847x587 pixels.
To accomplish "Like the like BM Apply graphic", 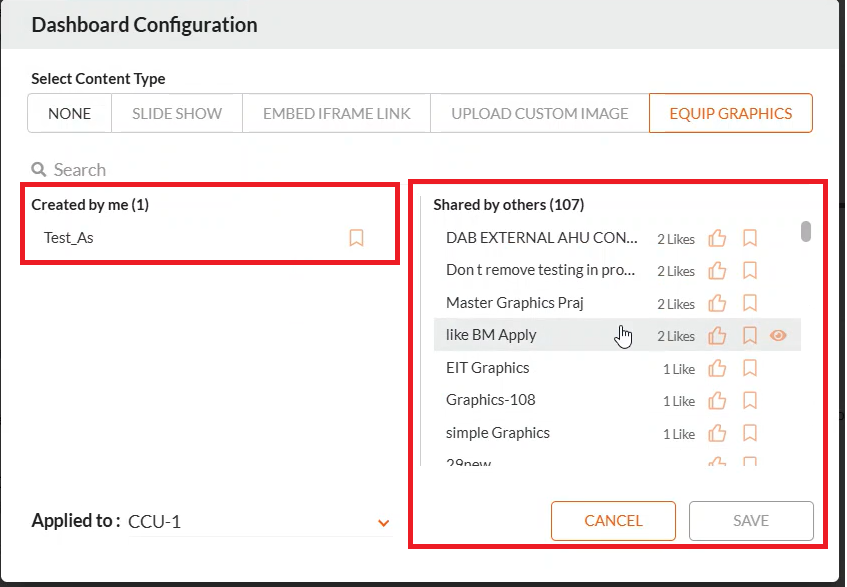I will [x=717, y=335].
